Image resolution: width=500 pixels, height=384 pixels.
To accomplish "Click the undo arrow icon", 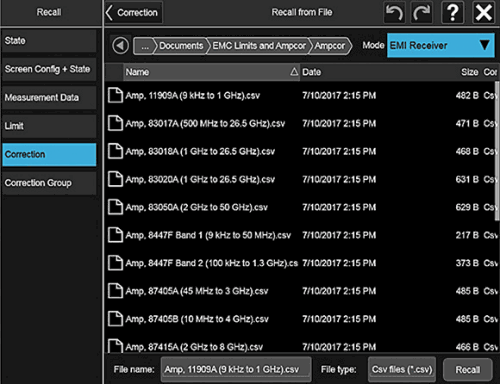I will pyautogui.click(x=394, y=13).
